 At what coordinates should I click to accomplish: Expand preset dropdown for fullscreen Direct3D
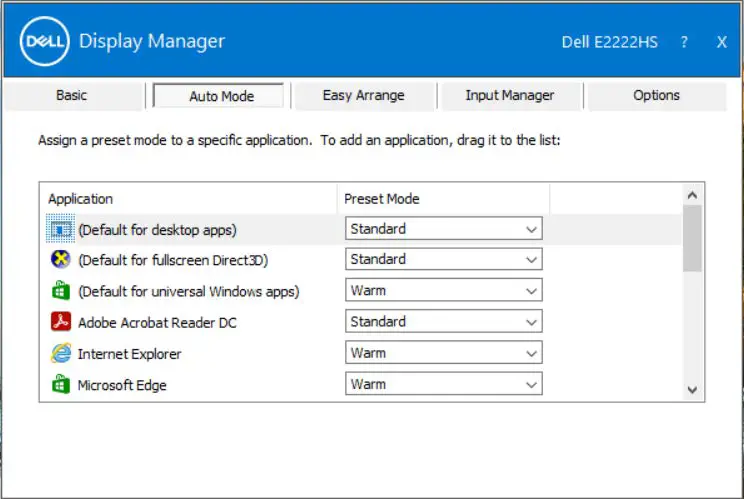pos(443,260)
